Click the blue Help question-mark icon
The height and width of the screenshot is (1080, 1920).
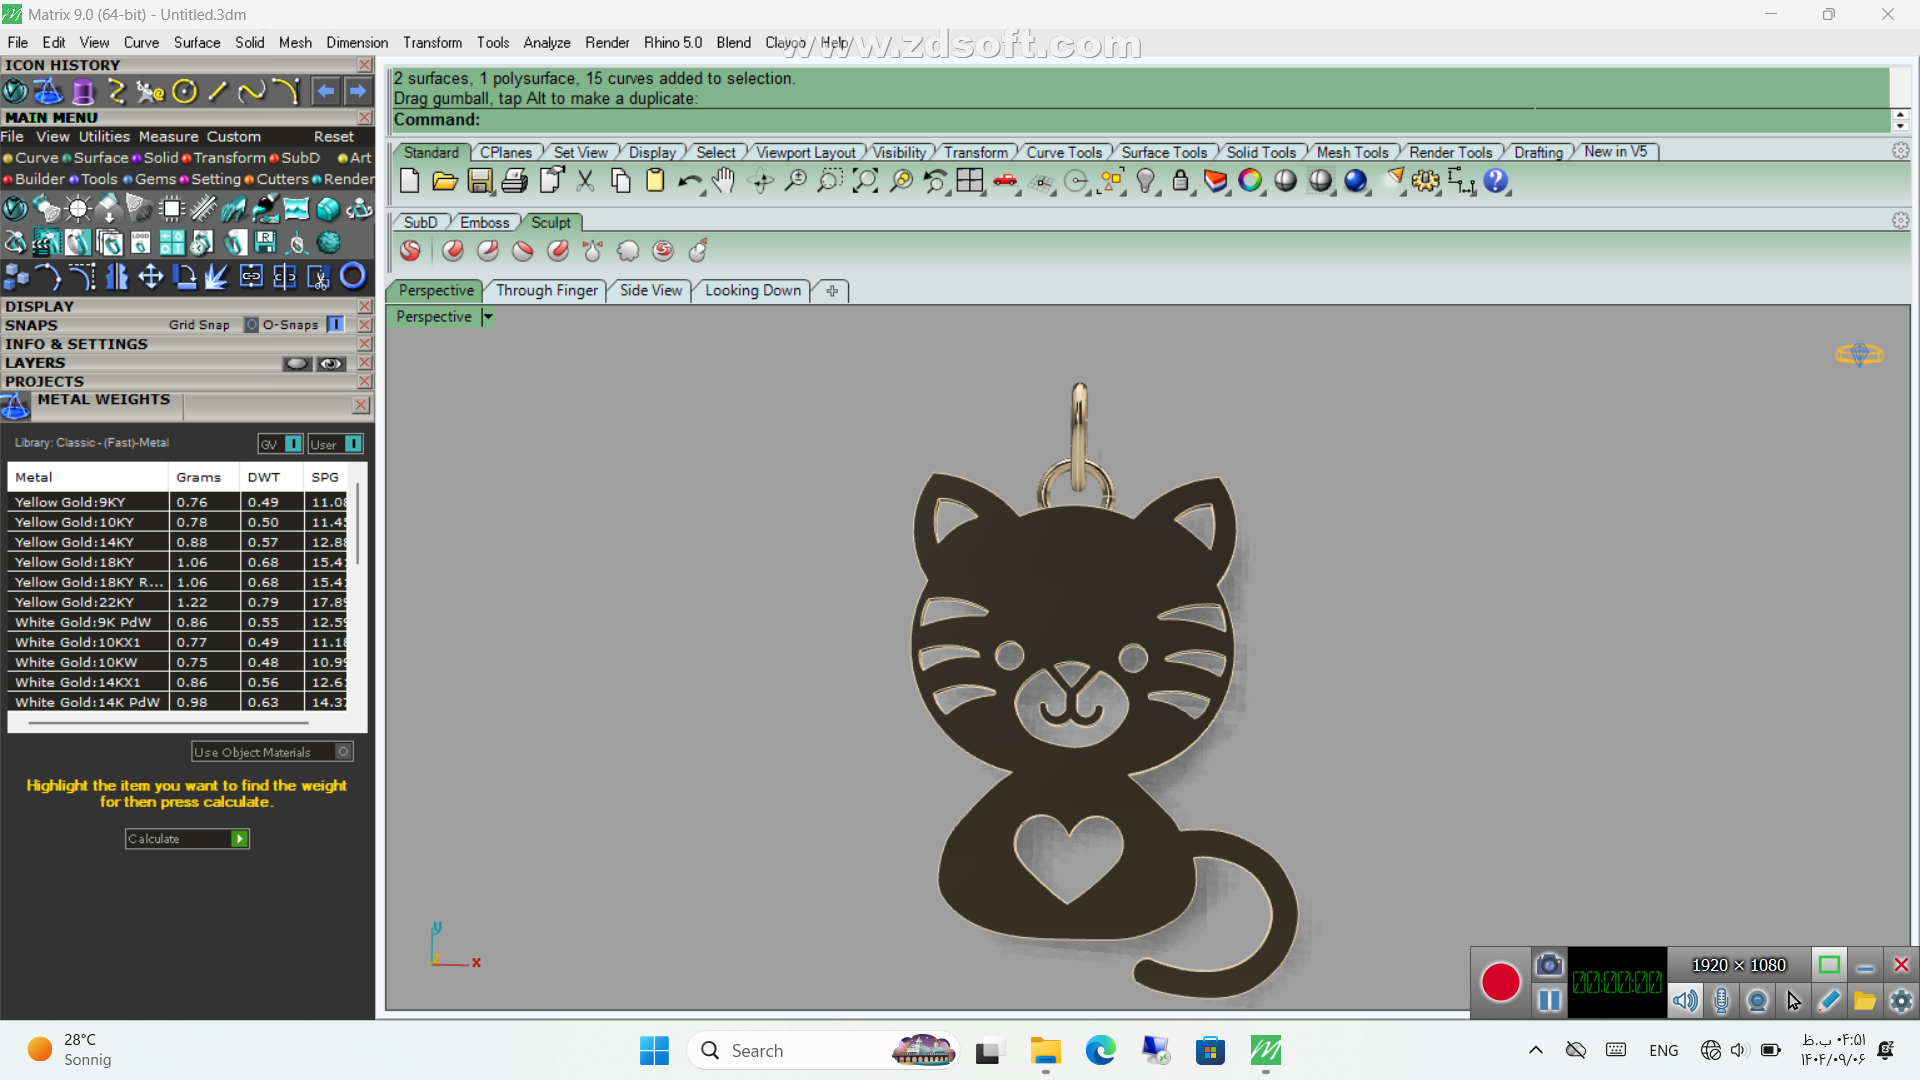tap(1495, 181)
